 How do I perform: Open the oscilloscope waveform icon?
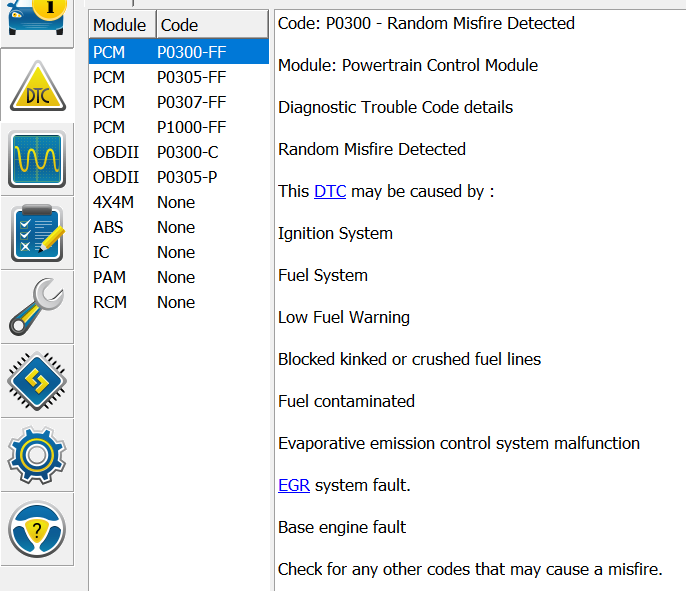pos(37,160)
